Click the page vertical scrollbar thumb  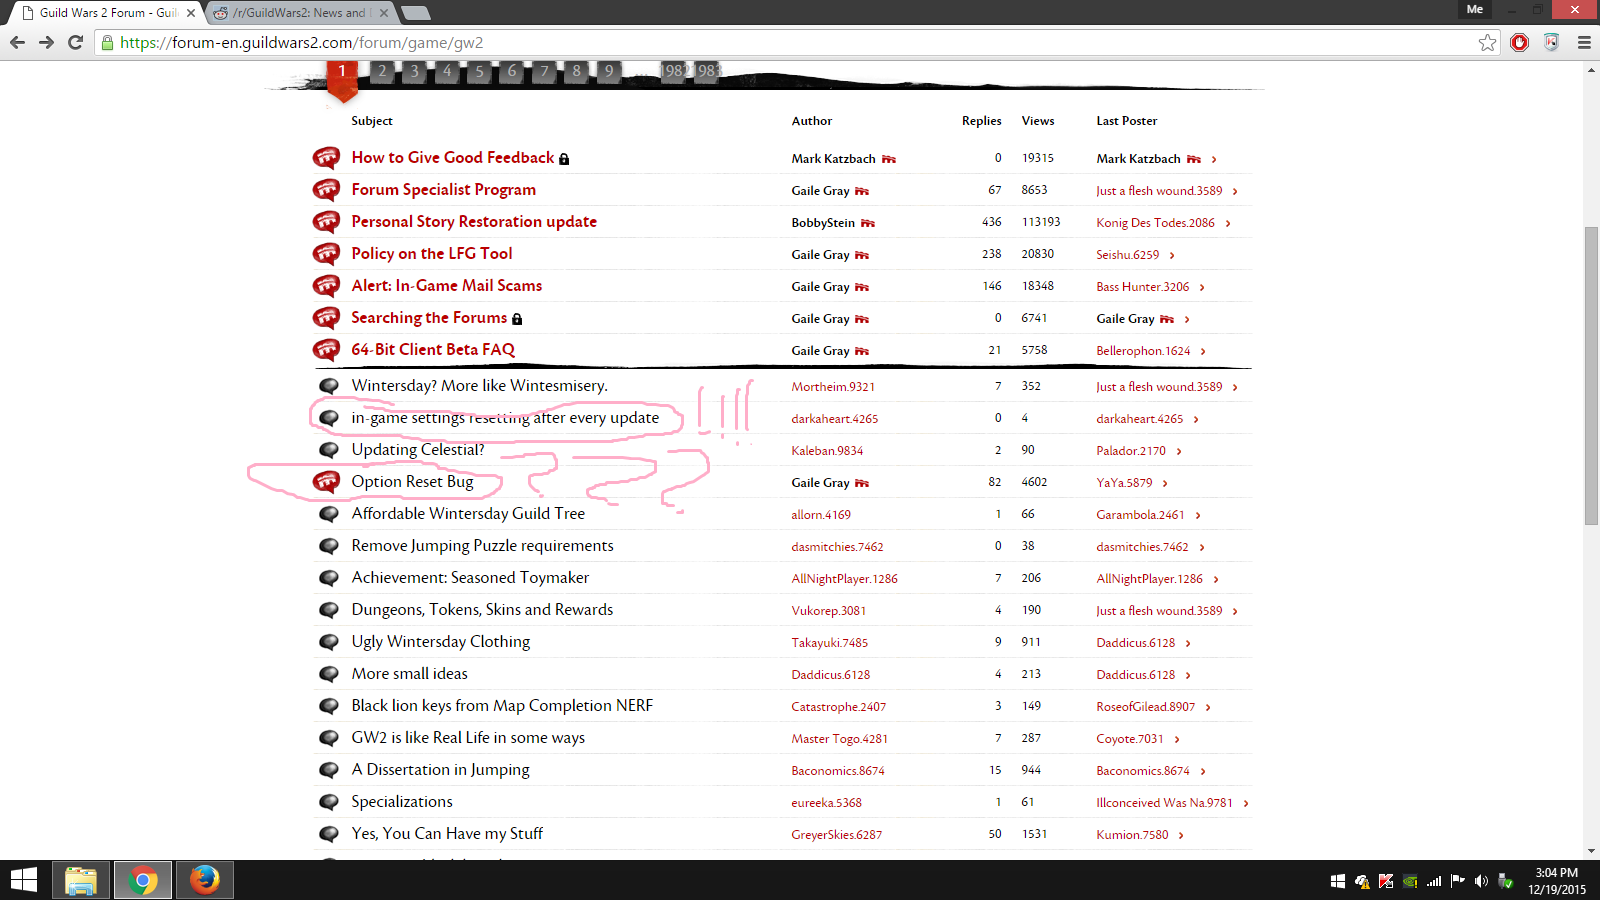point(1591,376)
